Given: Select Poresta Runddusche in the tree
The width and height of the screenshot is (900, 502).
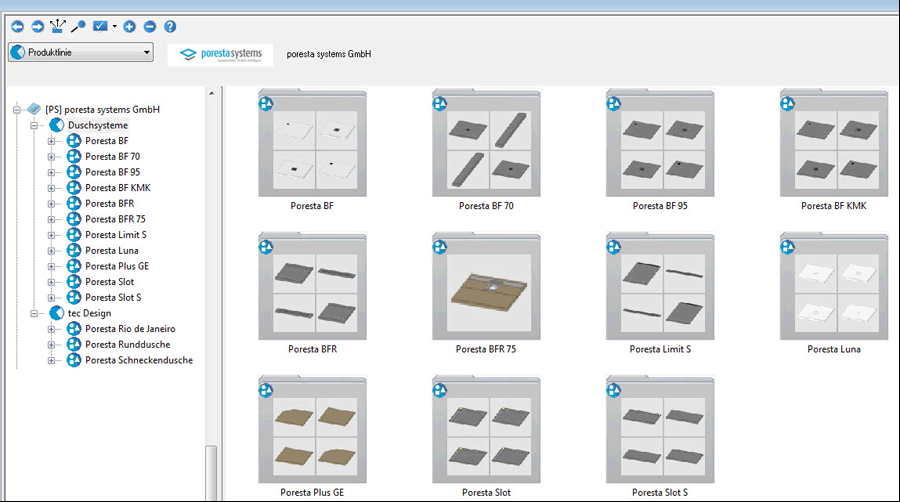Looking at the screenshot, I should pyautogui.click(x=127, y=344).
